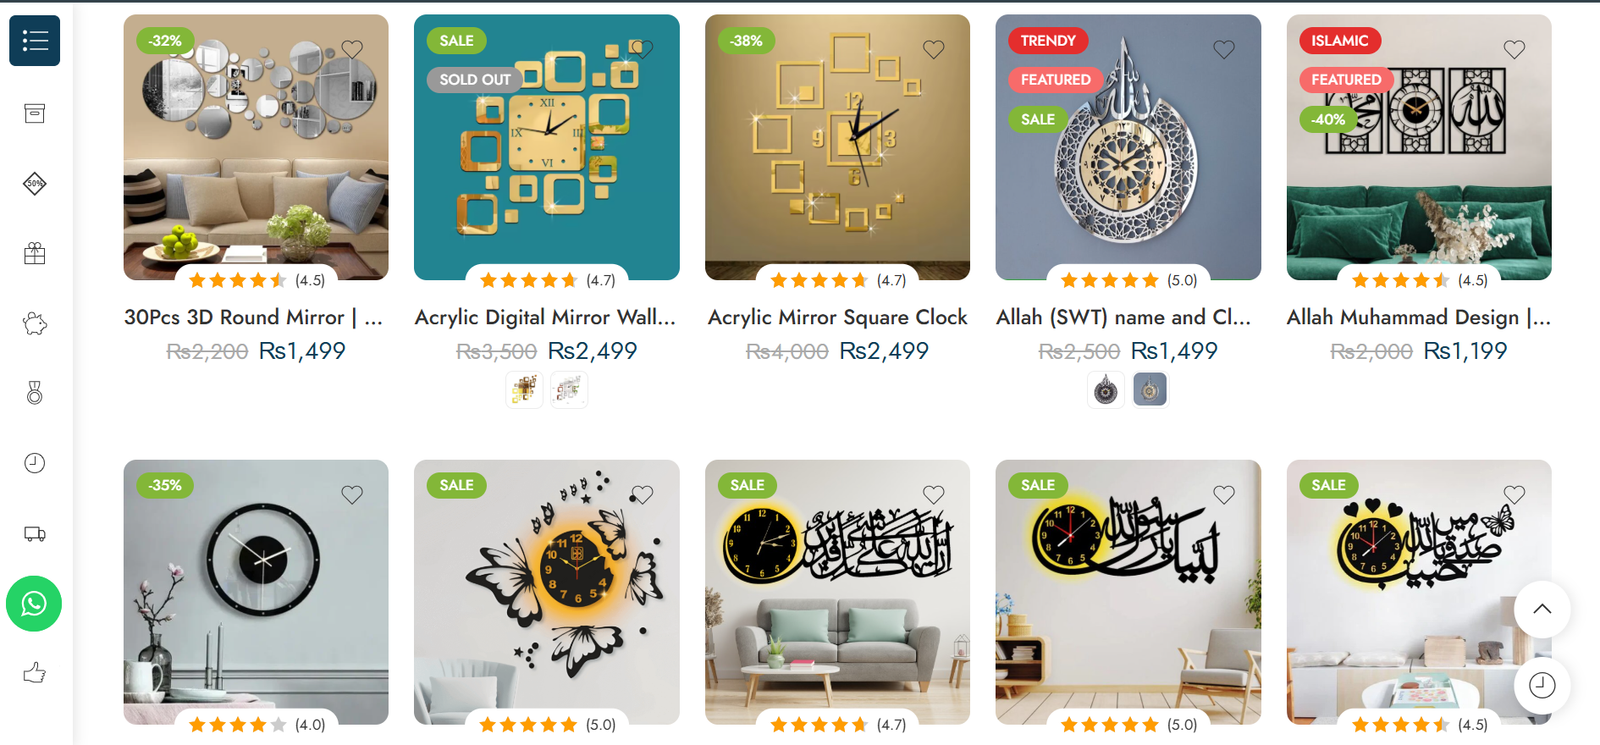The width and height of the screenshot is (1600, 745).
Task: Open the 50% discount tag sidebar icon
Action: pyautogui.click(x=35, y=183)
